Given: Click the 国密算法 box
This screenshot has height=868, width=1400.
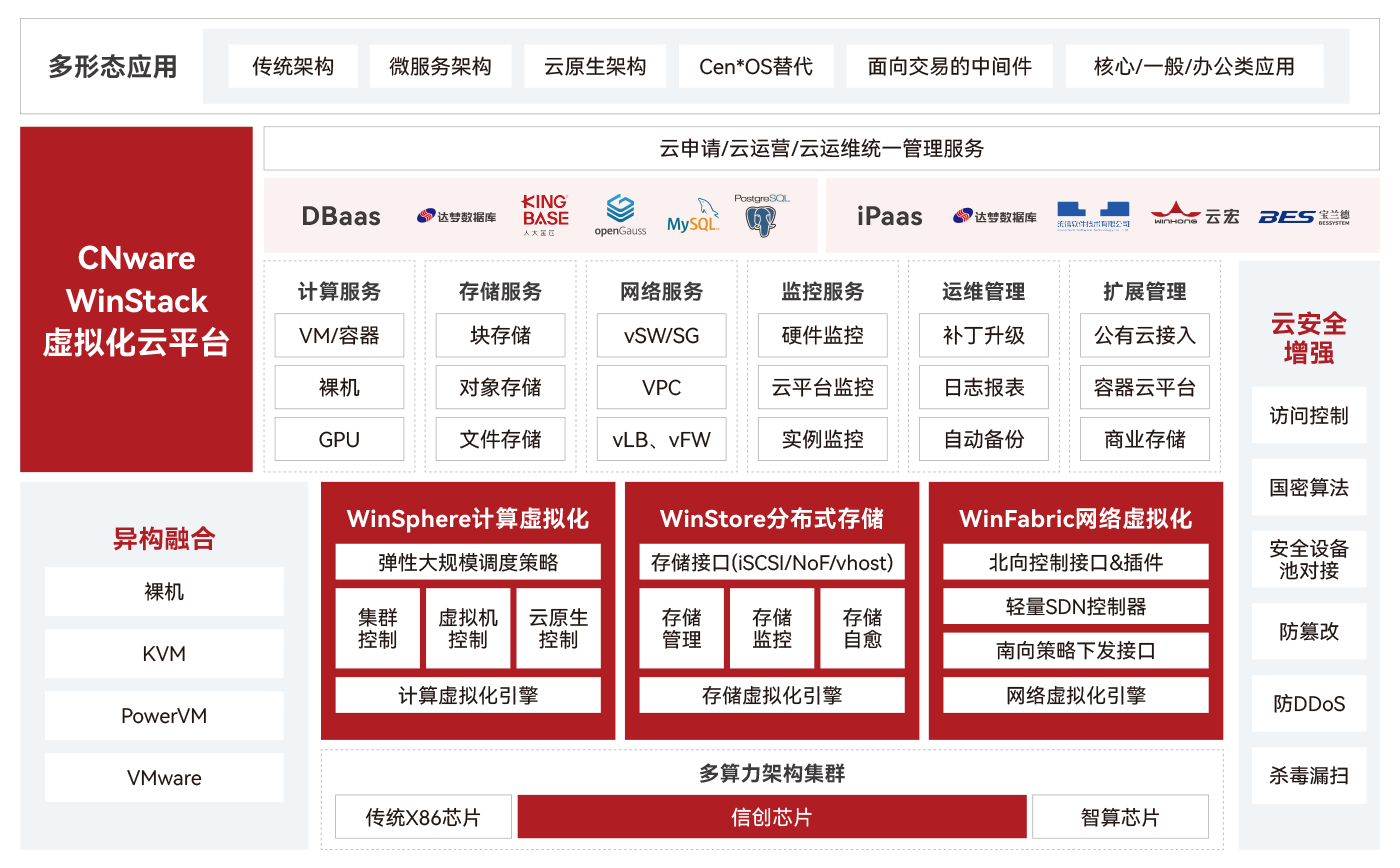Looking at the screenshot, I should pyautogui.click(x=1309, y=487).
